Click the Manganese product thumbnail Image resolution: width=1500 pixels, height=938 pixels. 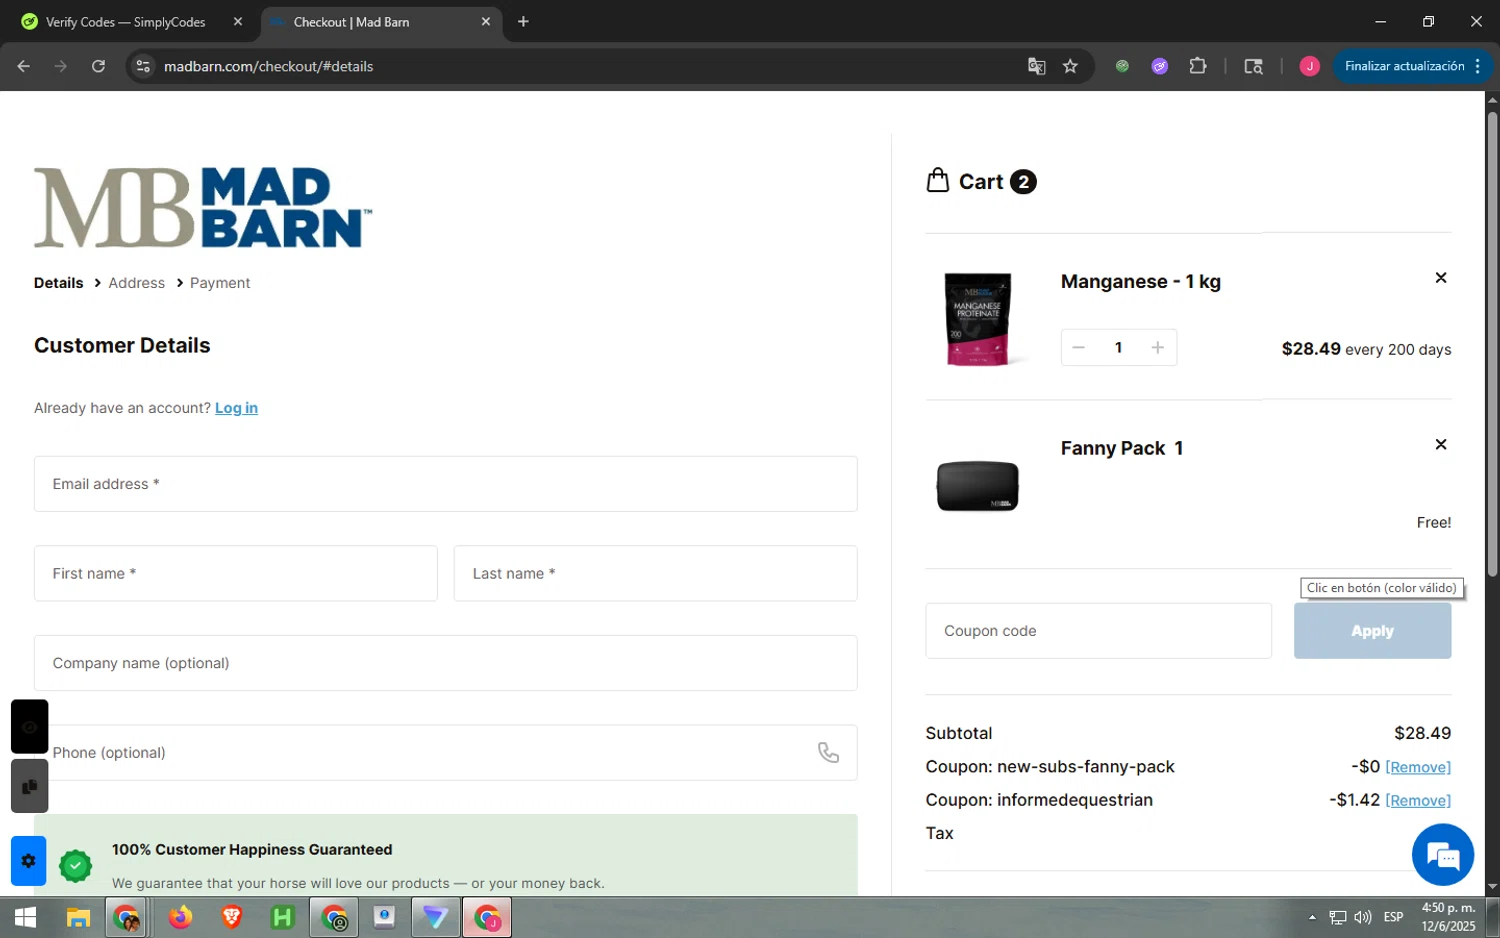(x=978, y=318)
